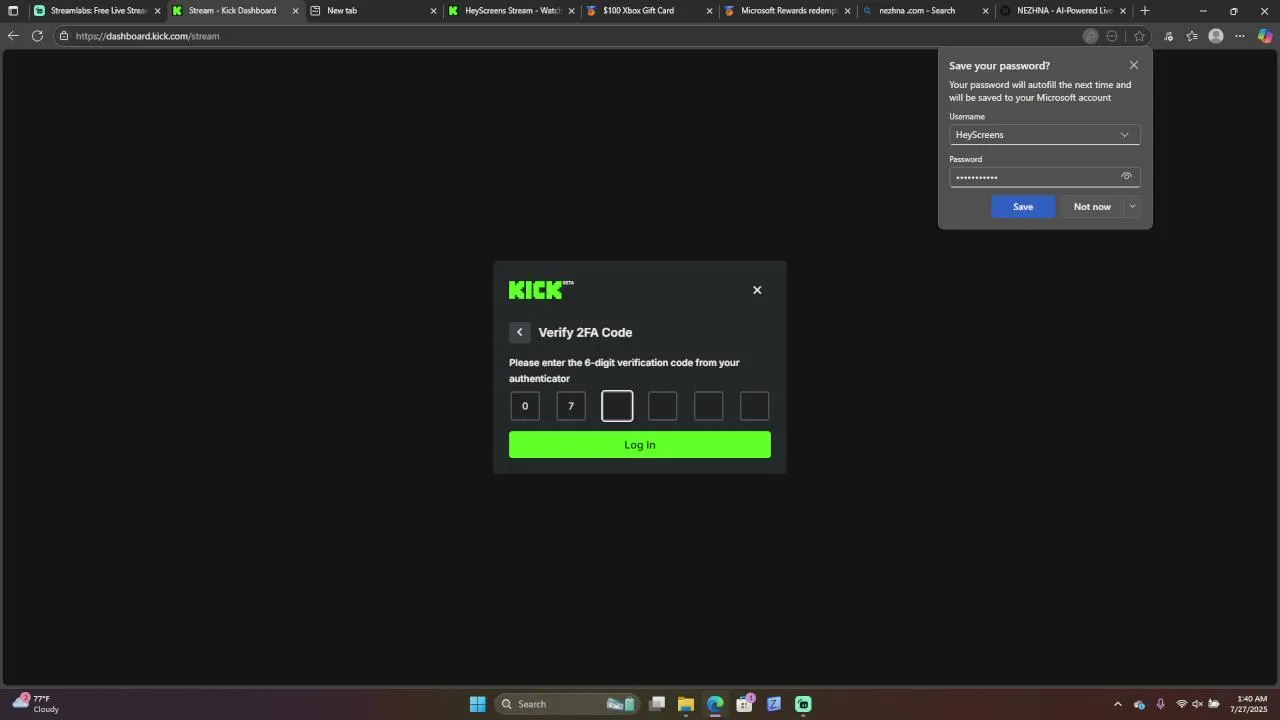This screenshot has height=720, width=1280.
Task: Click the address bar URL
Action: (147, 36)
